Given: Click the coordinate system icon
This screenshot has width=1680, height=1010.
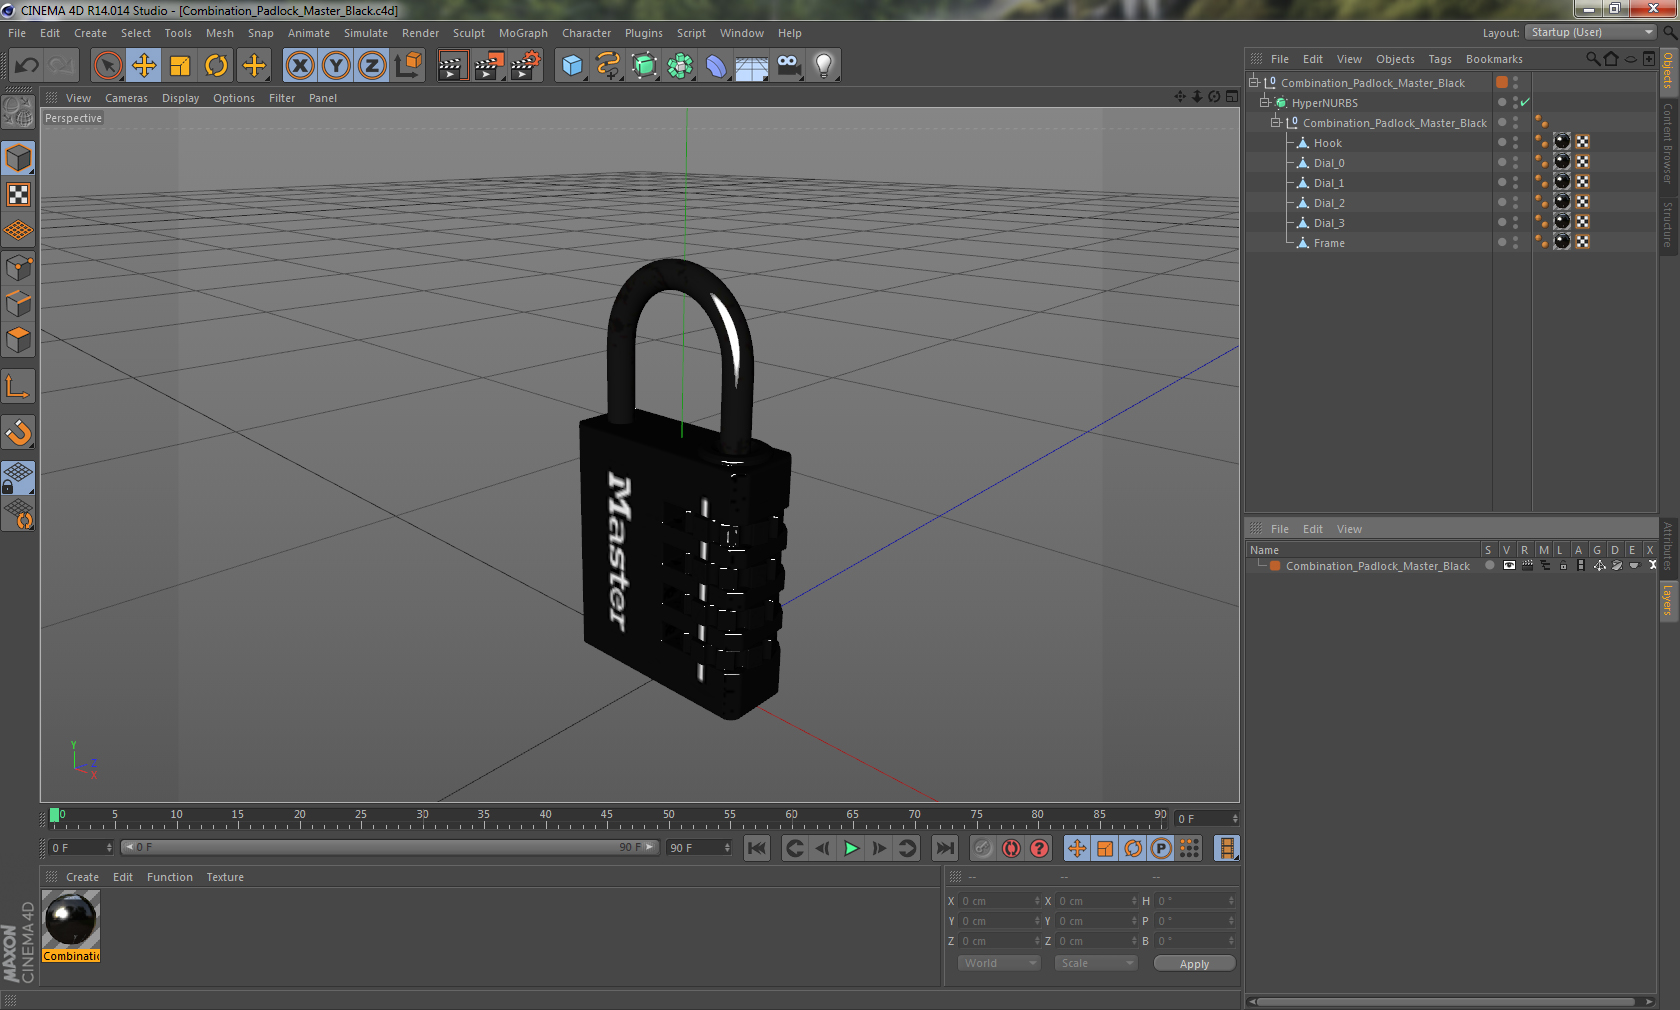Looking at the screenshot, I should tap(408, 66).
